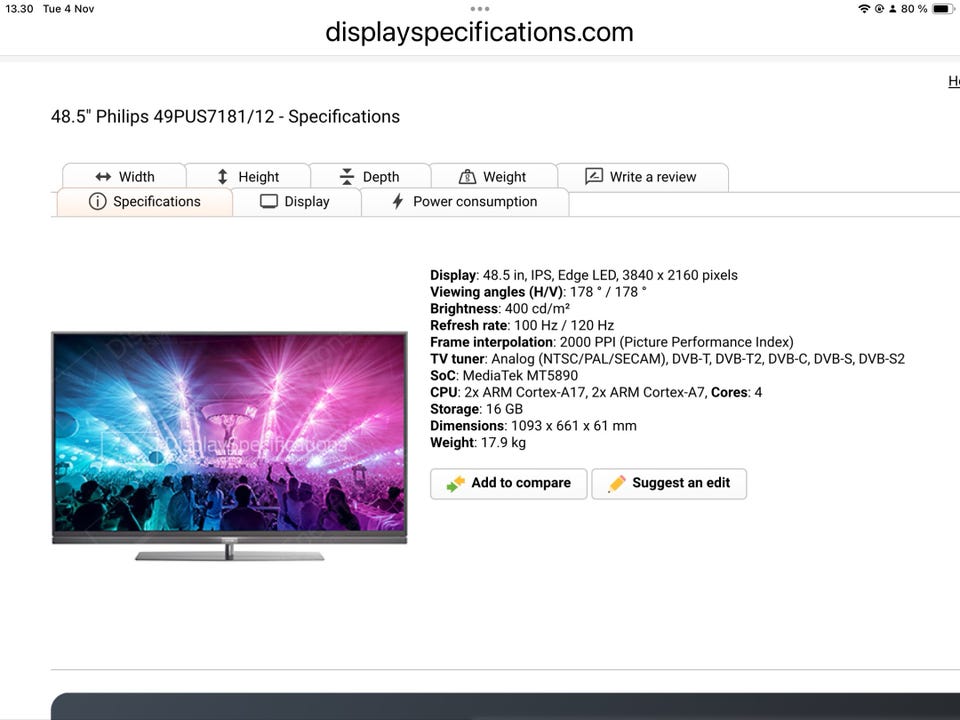Viewport: 960px width, 720px height.
Task: Open the Height tab
Action: tap(248, 176)
